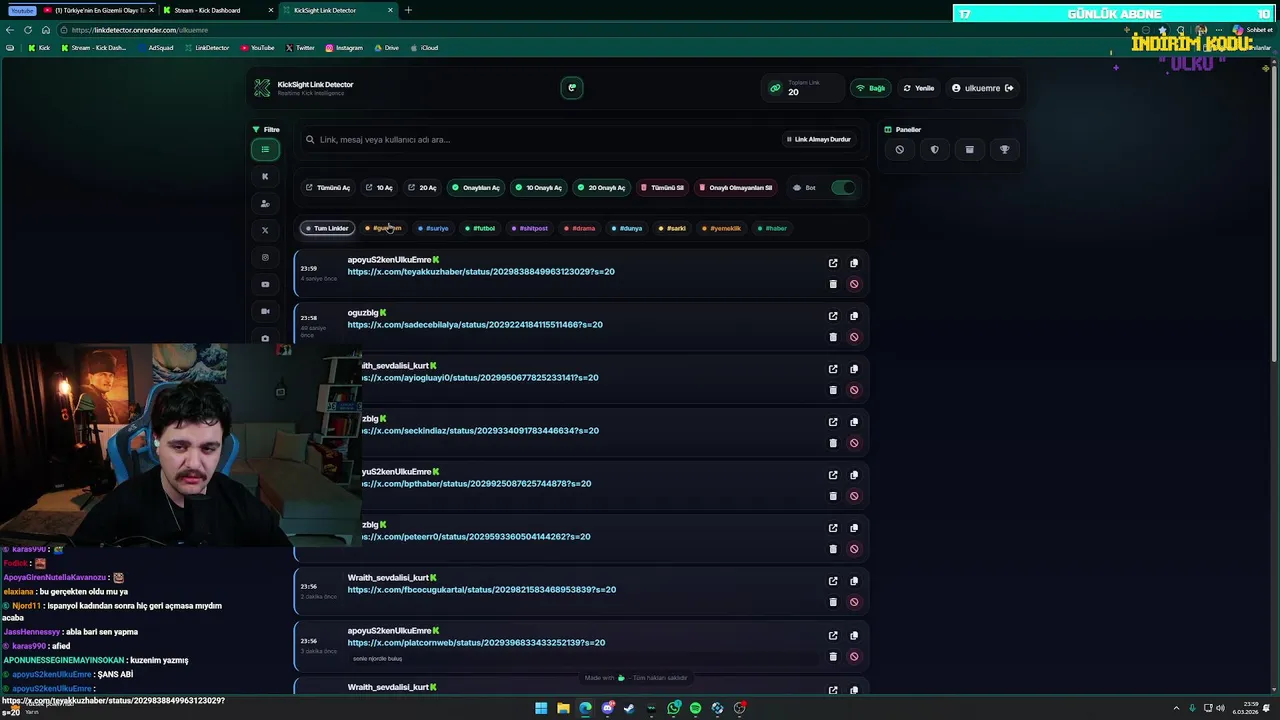The width and height of the screenshot is (1280, 720).
Task: Copy the fbcocugukartal link
Action: [x=854, y=581]
